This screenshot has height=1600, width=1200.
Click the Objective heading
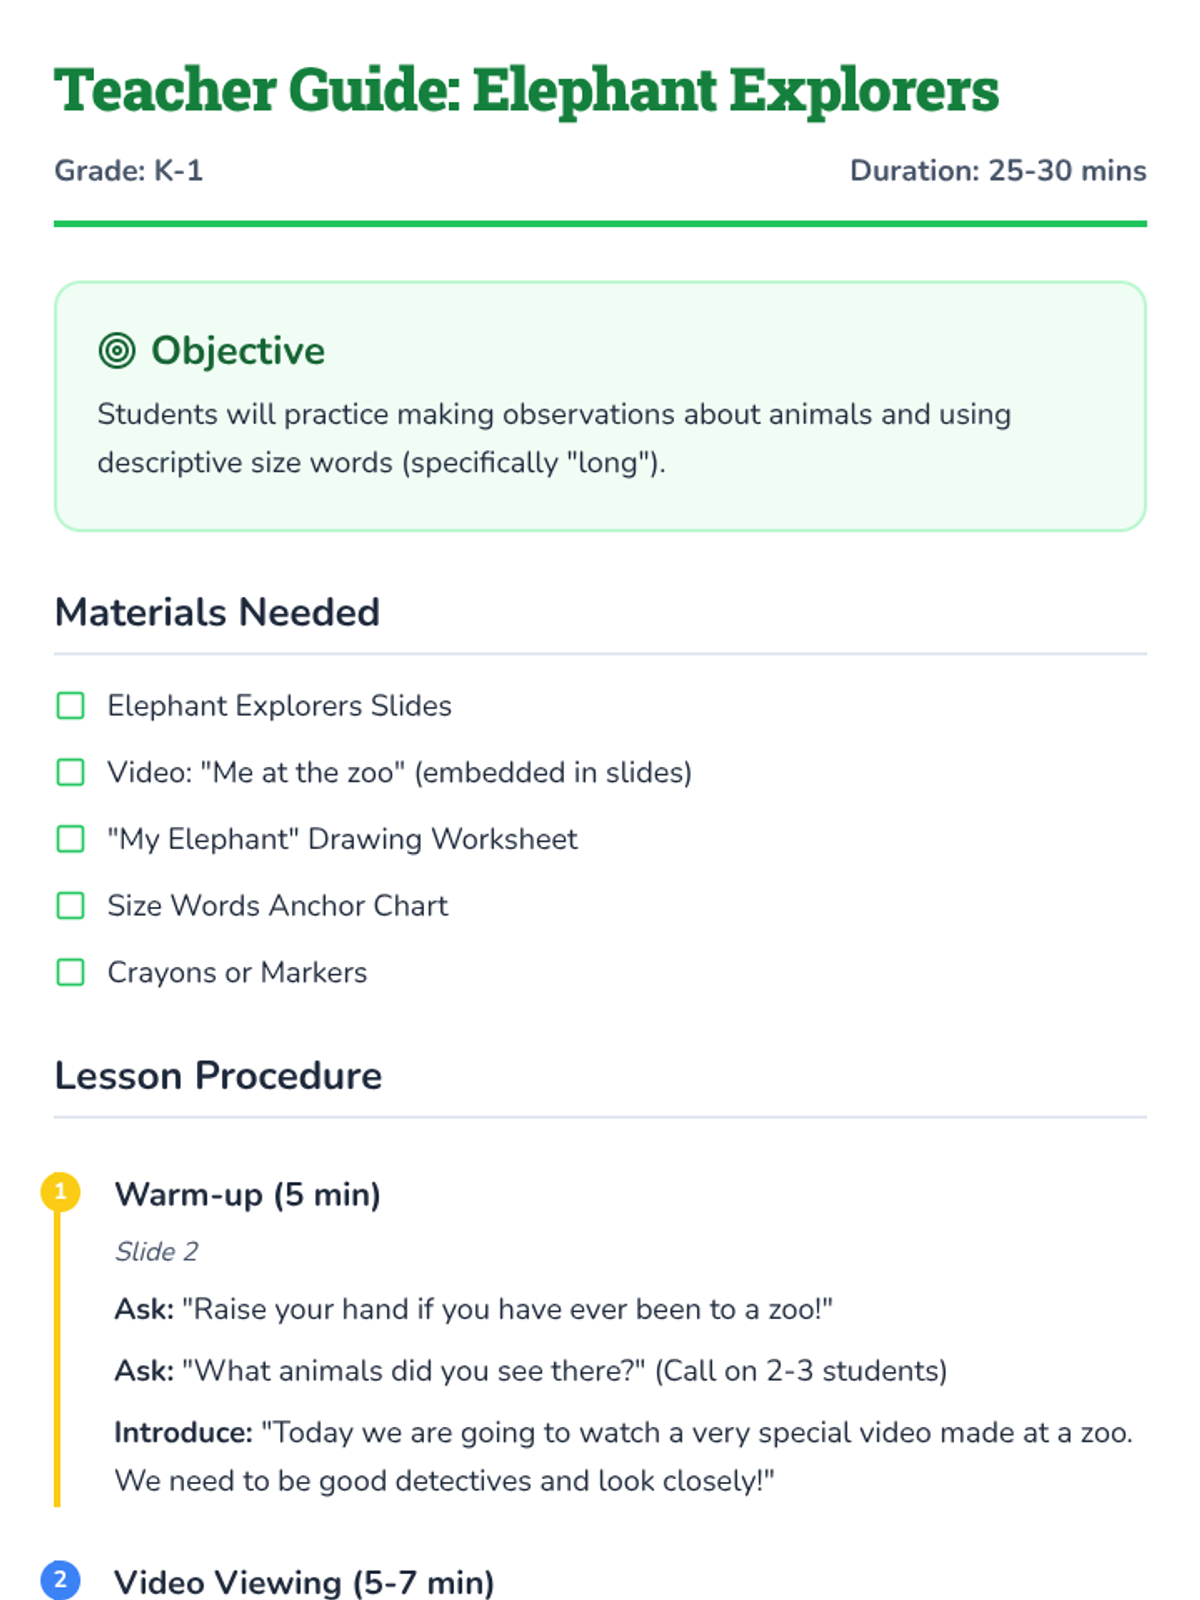[x=238, y=351]
